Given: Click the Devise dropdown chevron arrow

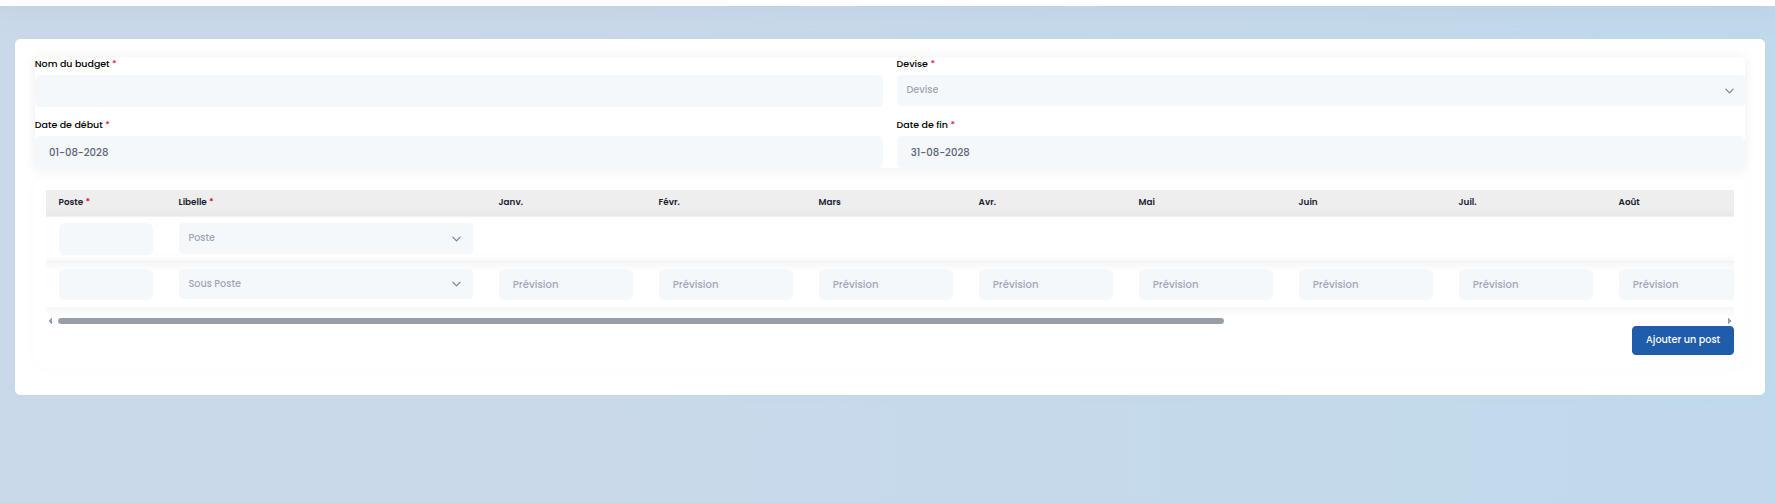Looking at the screenshot, I should click(1729, 91).
